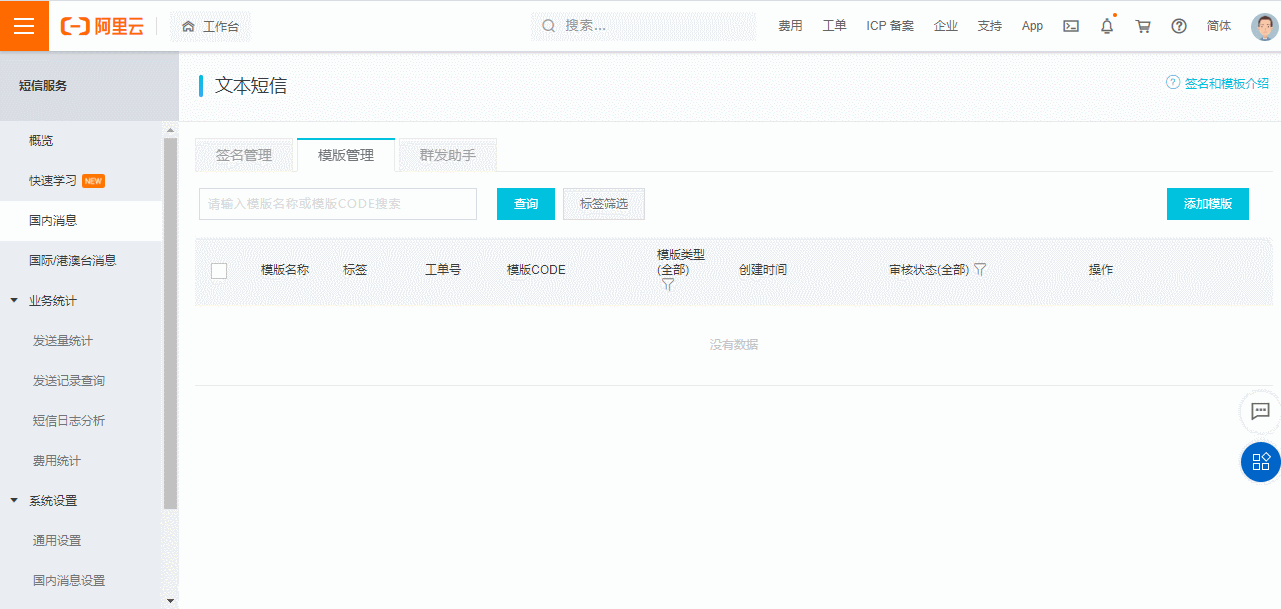Open the 签名和模板介绍 link
Screen dimensions: 1281x609
coord(1225,84)
